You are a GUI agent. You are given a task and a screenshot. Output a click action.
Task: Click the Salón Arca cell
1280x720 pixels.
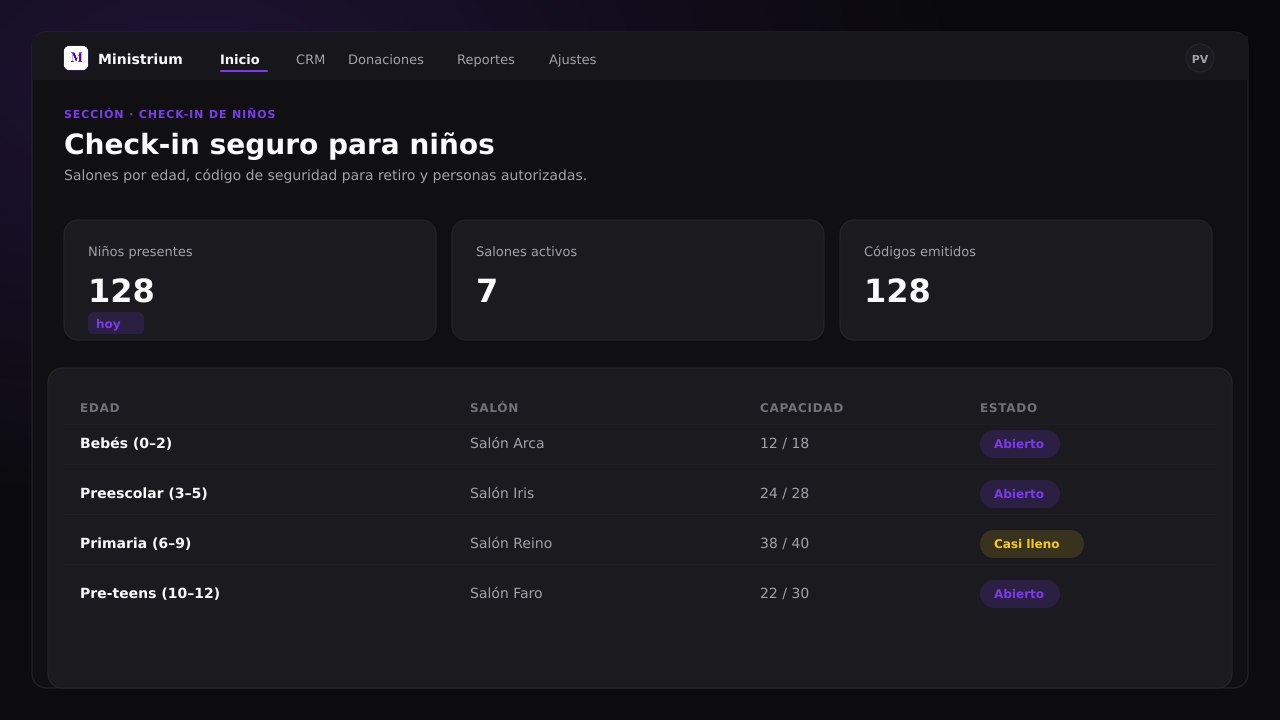507,443
